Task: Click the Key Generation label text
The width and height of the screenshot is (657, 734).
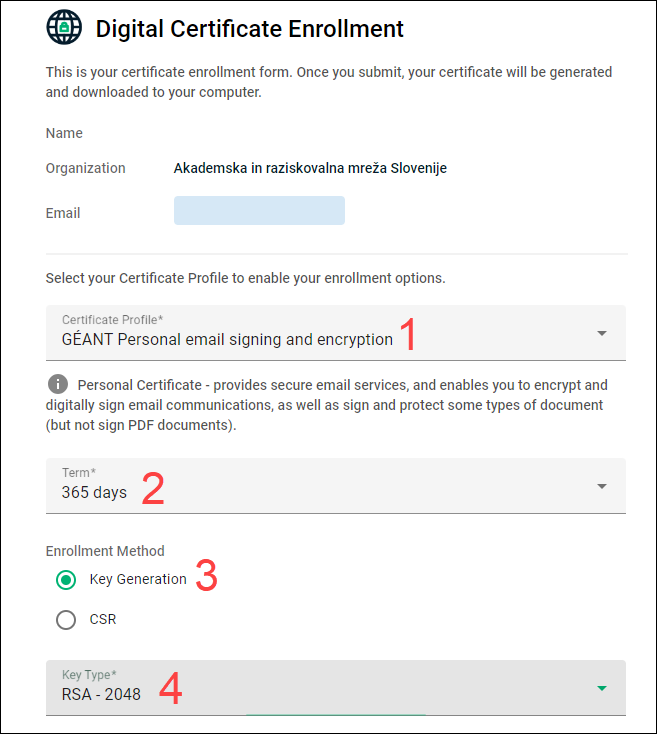Action: tap(138, 579)
